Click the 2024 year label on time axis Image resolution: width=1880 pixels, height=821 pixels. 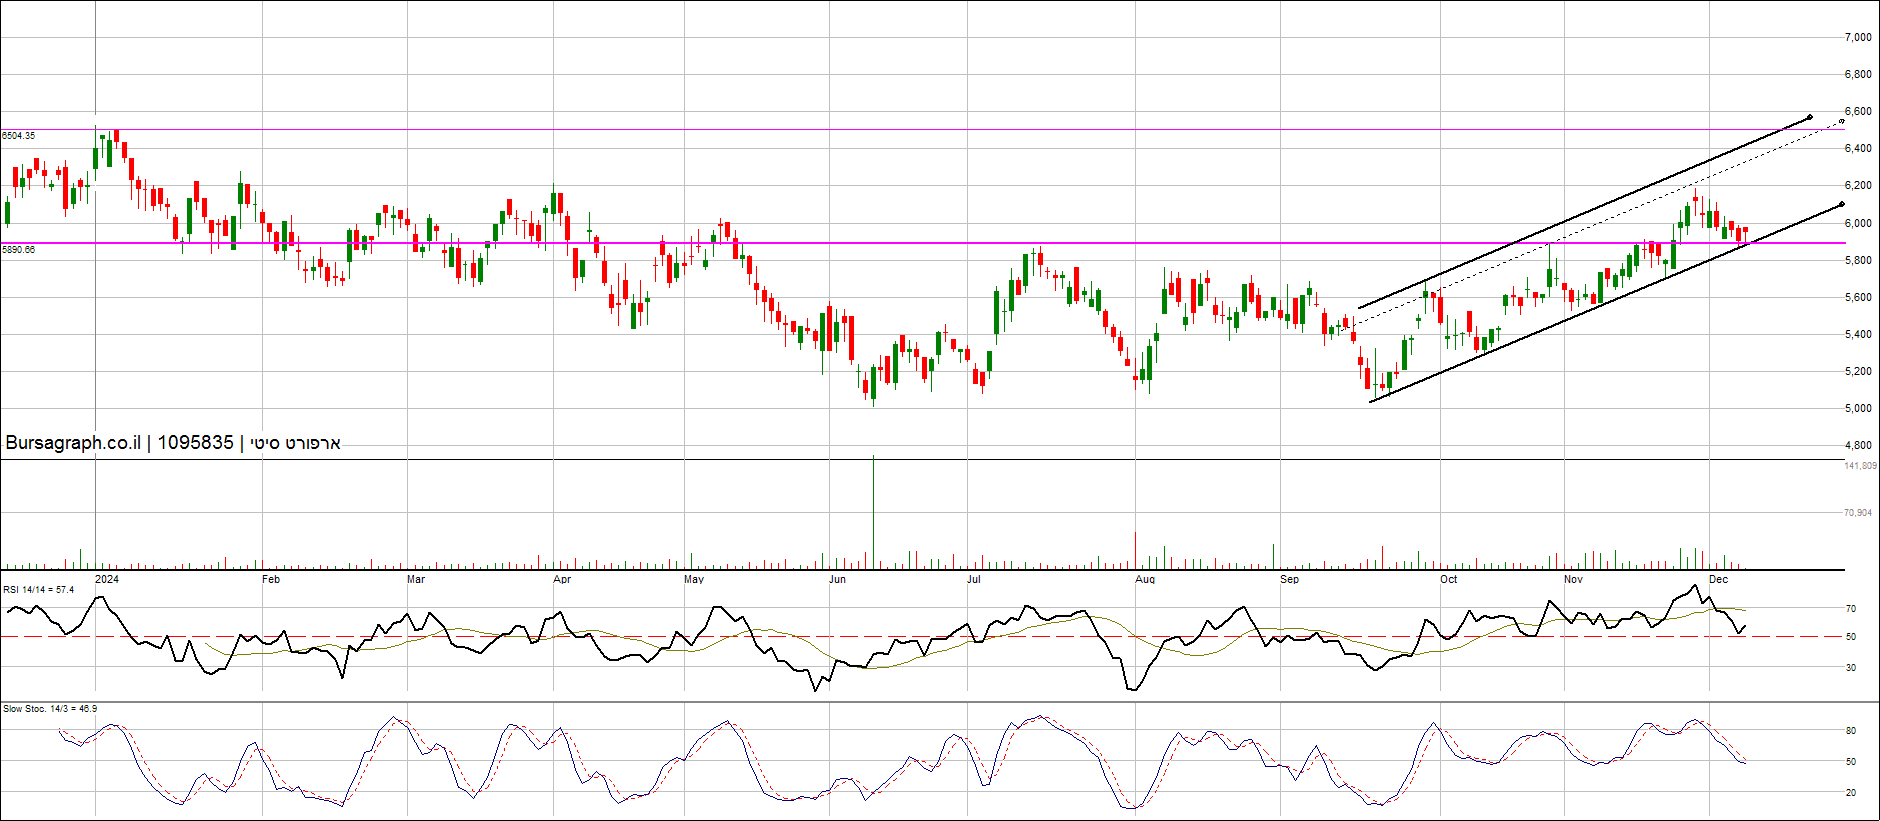(x=107, y=579)
